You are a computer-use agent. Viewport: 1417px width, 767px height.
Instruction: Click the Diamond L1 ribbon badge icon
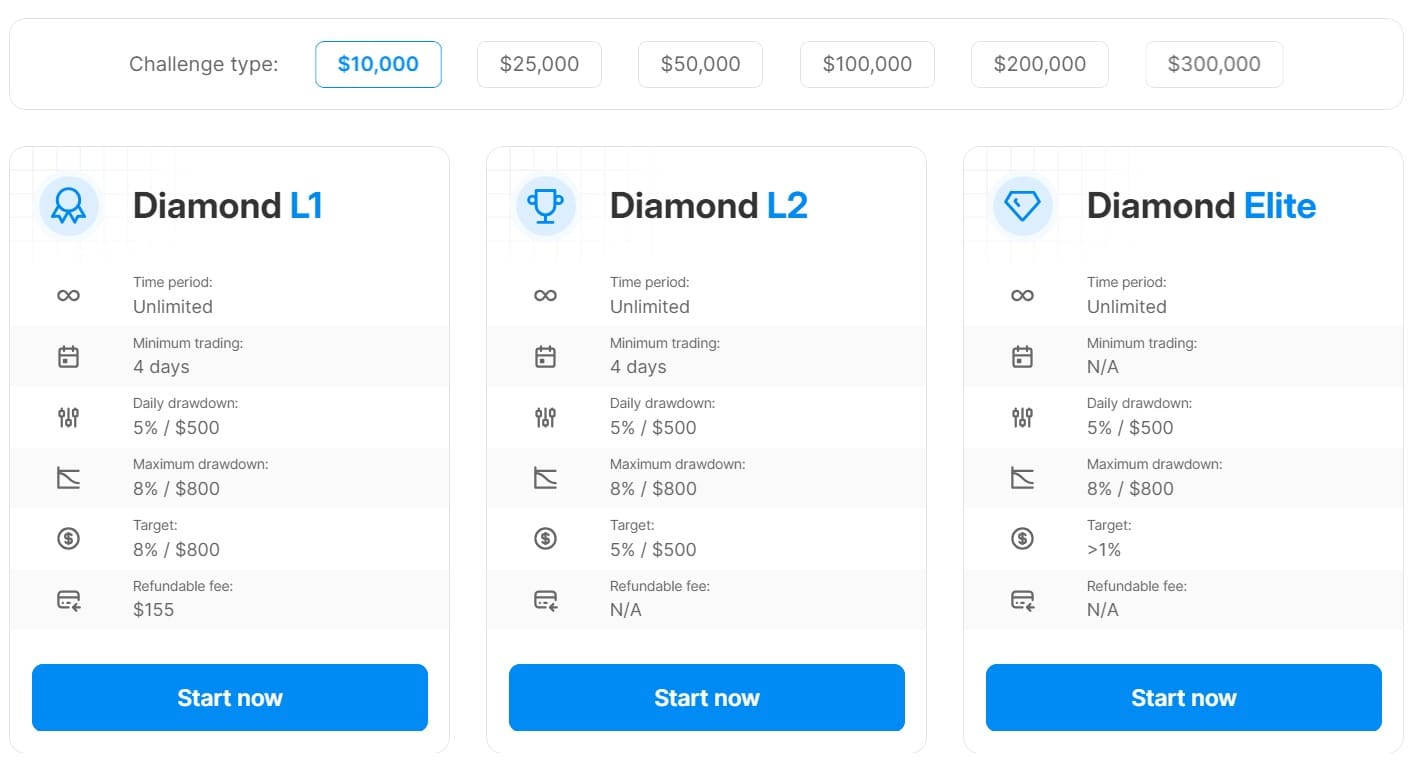point(68,206)
